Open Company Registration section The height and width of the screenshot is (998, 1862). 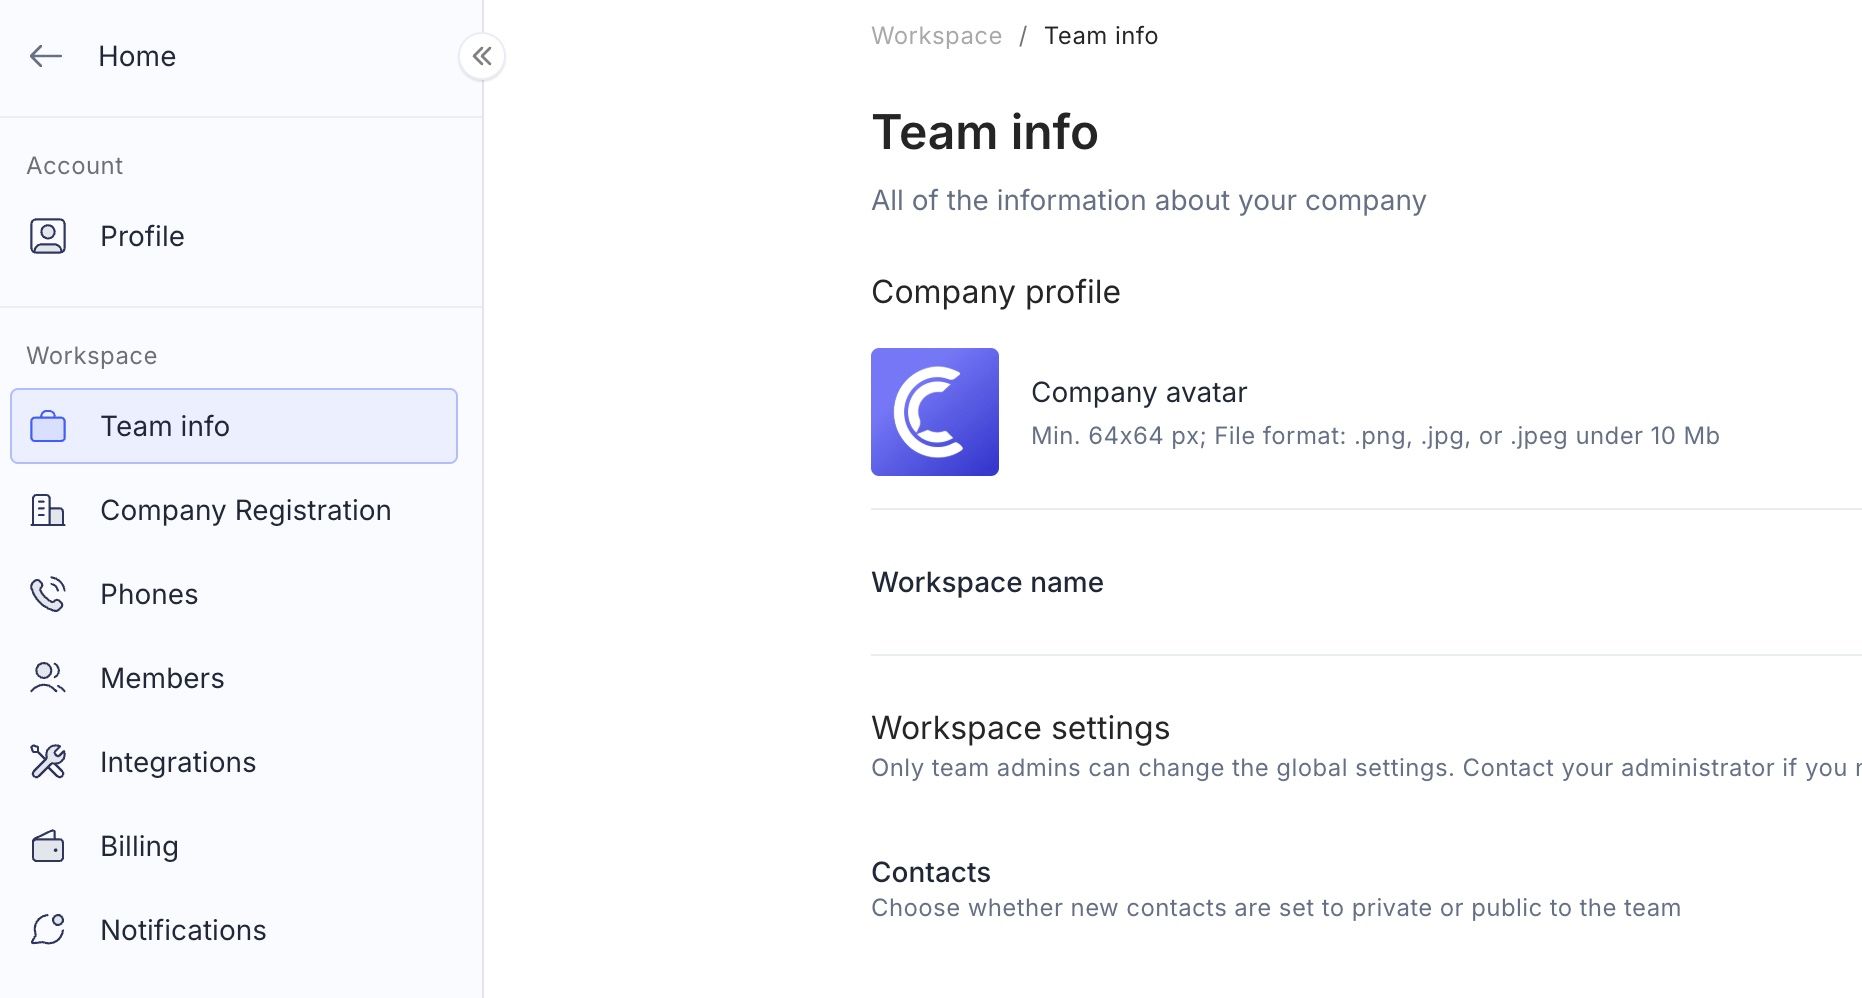[245, 511]
